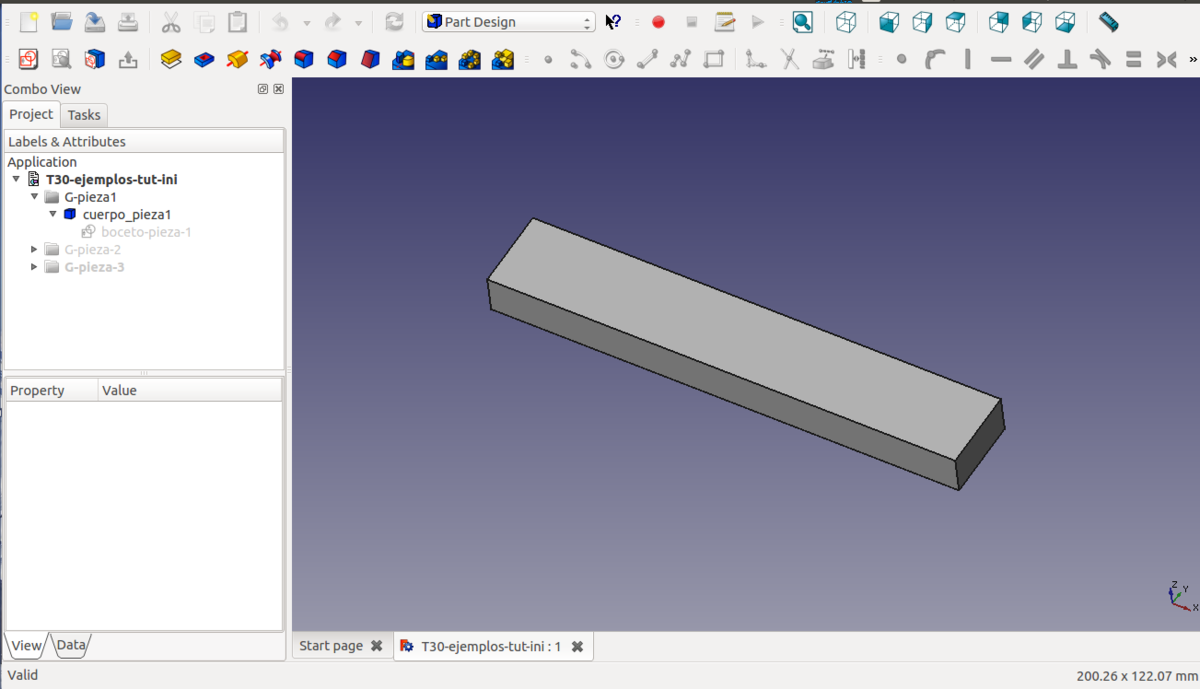The image size is (1200, 689).
Task: Click the Measure distance ruler icon
Action: (1108, 22)
